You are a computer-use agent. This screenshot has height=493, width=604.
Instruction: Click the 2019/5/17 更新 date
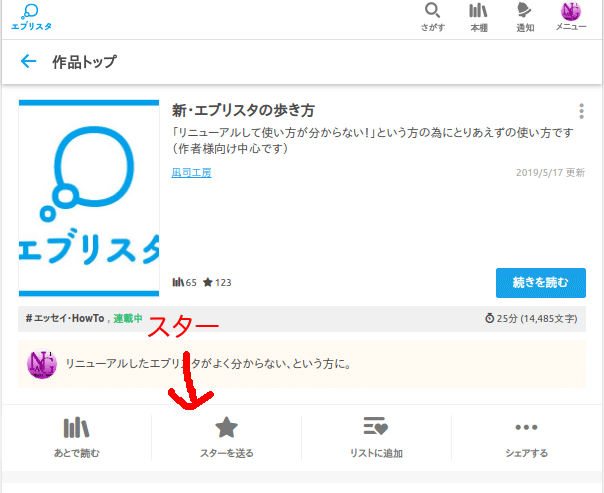[x=550, y=173]
